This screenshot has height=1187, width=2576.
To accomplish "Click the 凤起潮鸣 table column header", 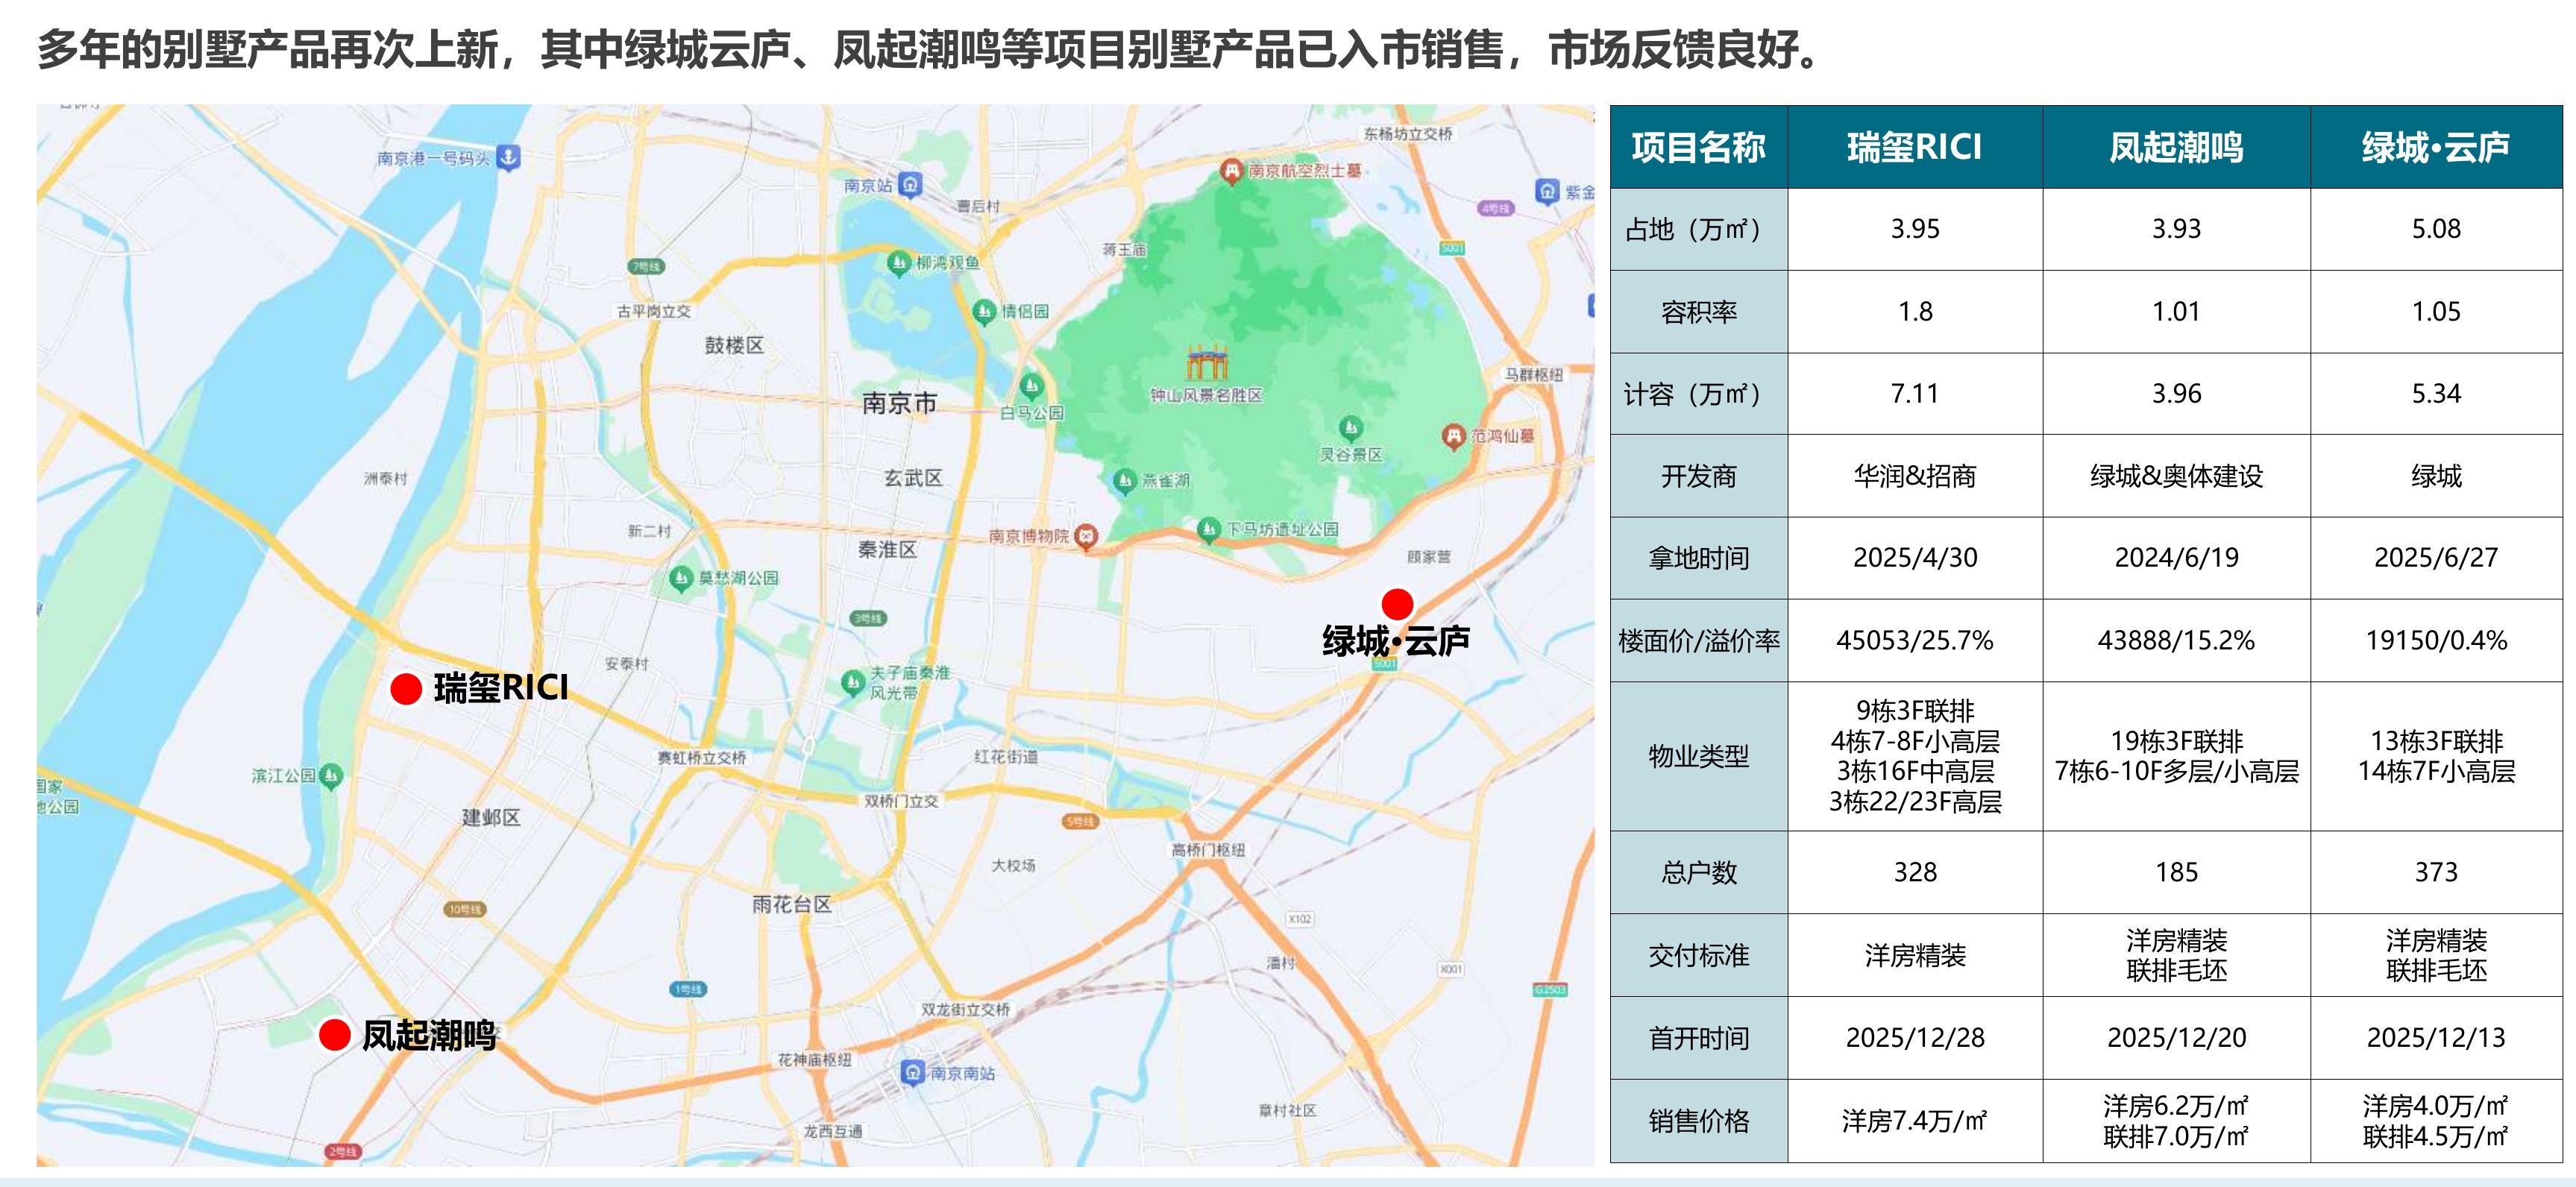I will point(2177,147).
